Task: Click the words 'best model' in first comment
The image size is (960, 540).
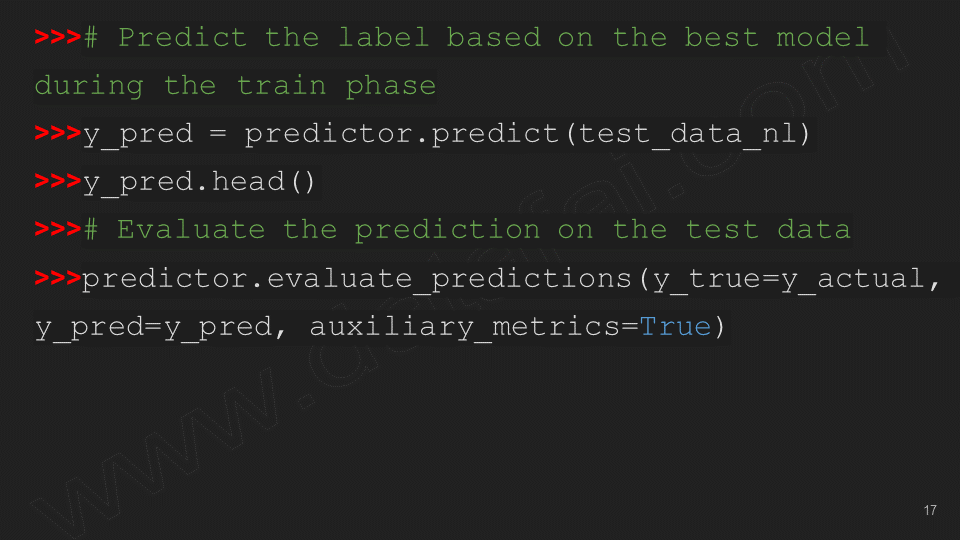Action: 776,38
